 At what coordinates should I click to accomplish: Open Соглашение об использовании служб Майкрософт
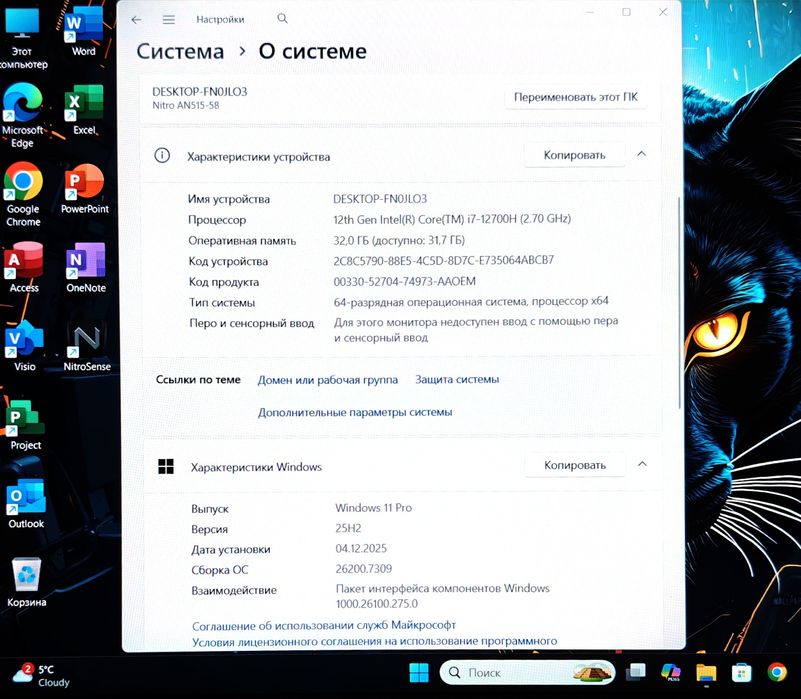coord(323,625)
